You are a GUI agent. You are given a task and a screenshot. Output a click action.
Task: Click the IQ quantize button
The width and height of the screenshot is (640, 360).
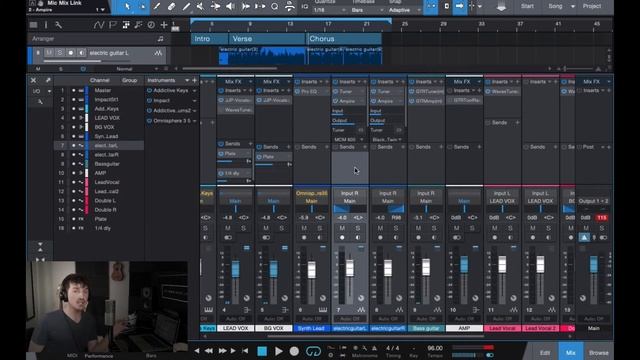click(304, 7)
